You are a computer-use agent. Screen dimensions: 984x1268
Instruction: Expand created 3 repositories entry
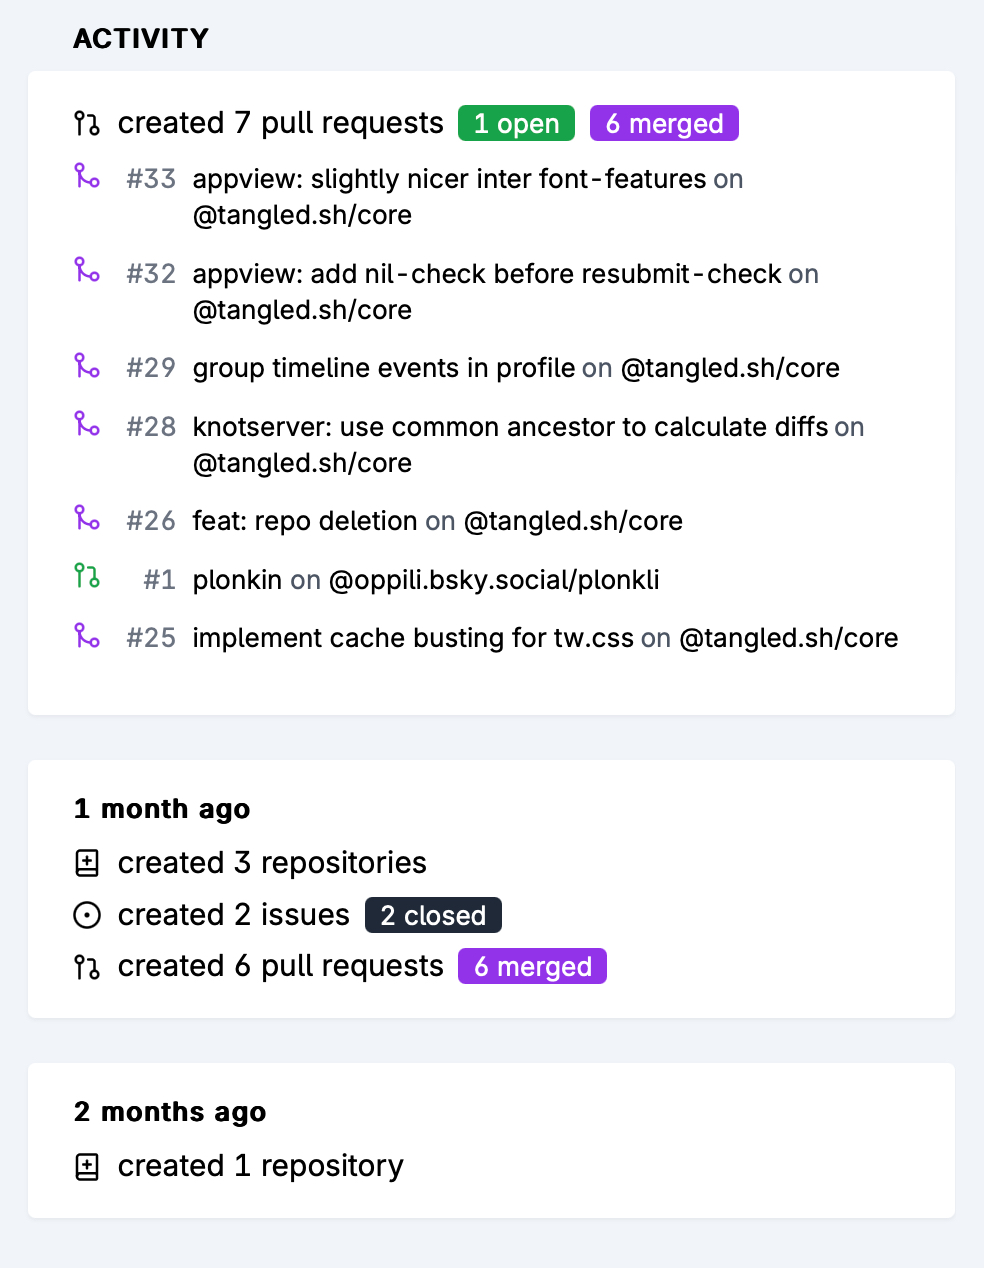[x=272, y=863]
